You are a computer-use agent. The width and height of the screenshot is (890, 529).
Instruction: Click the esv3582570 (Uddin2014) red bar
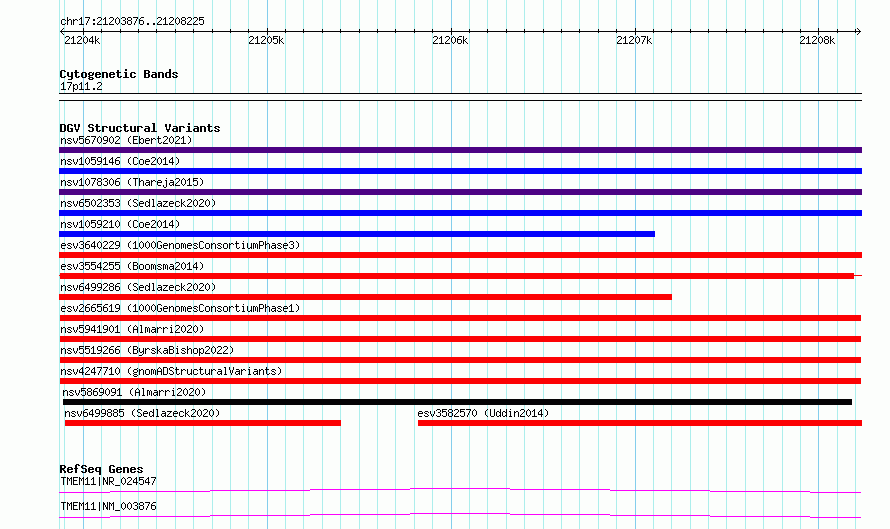click(x=640, y=423)
